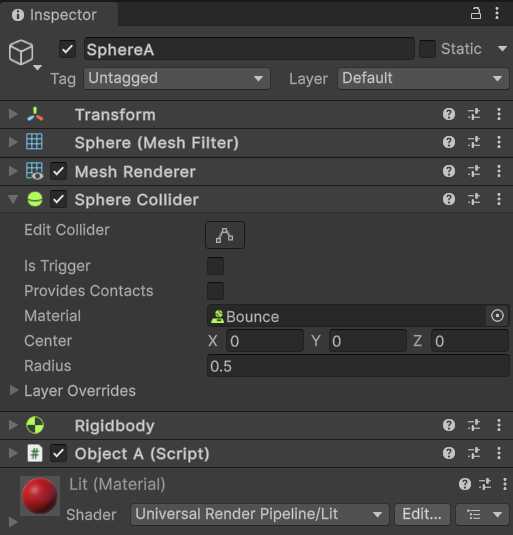
Task: Collapse the Sphere Collider component foldout
Action: point(13,199)
